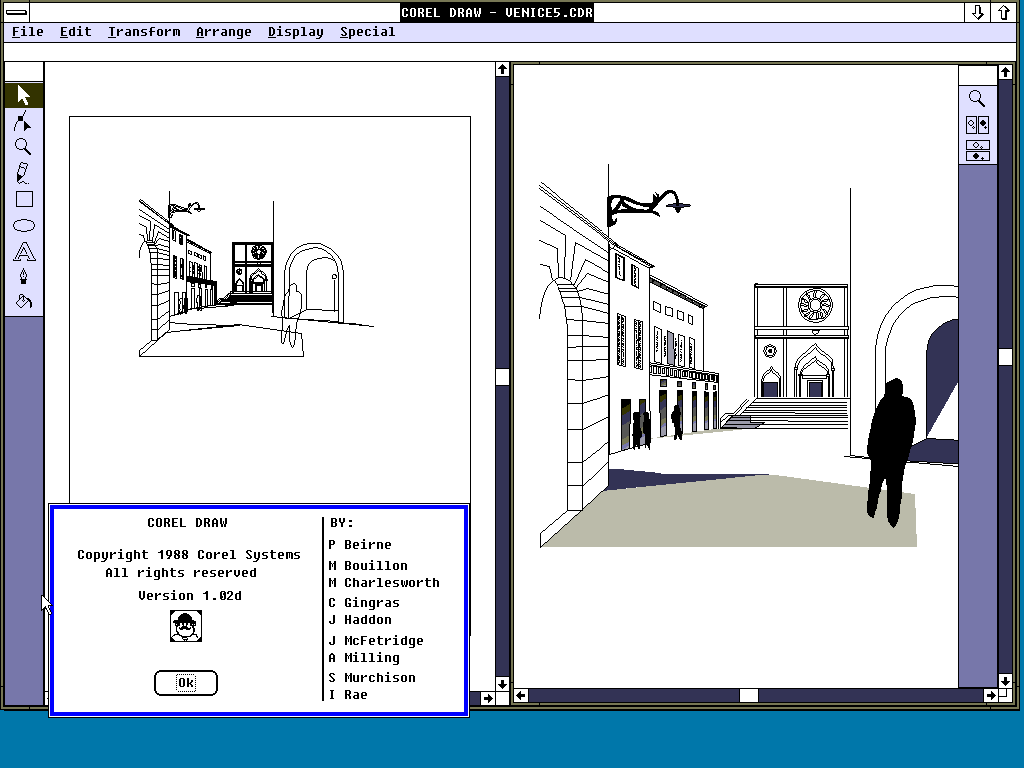Click the name 'J McFetridge' in credits
1024x768 pixels.
pyautogui.click(x=376, y=641)
